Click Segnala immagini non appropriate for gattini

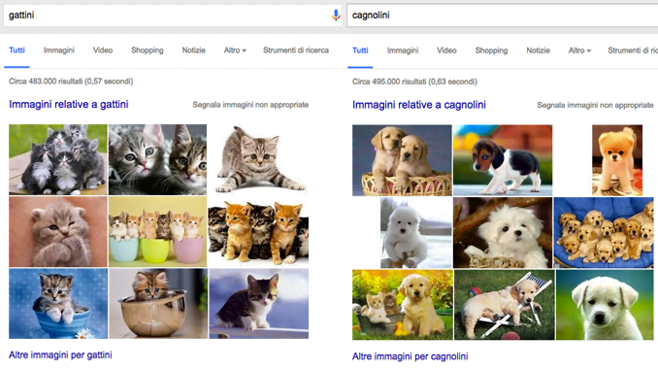(251, 105)
